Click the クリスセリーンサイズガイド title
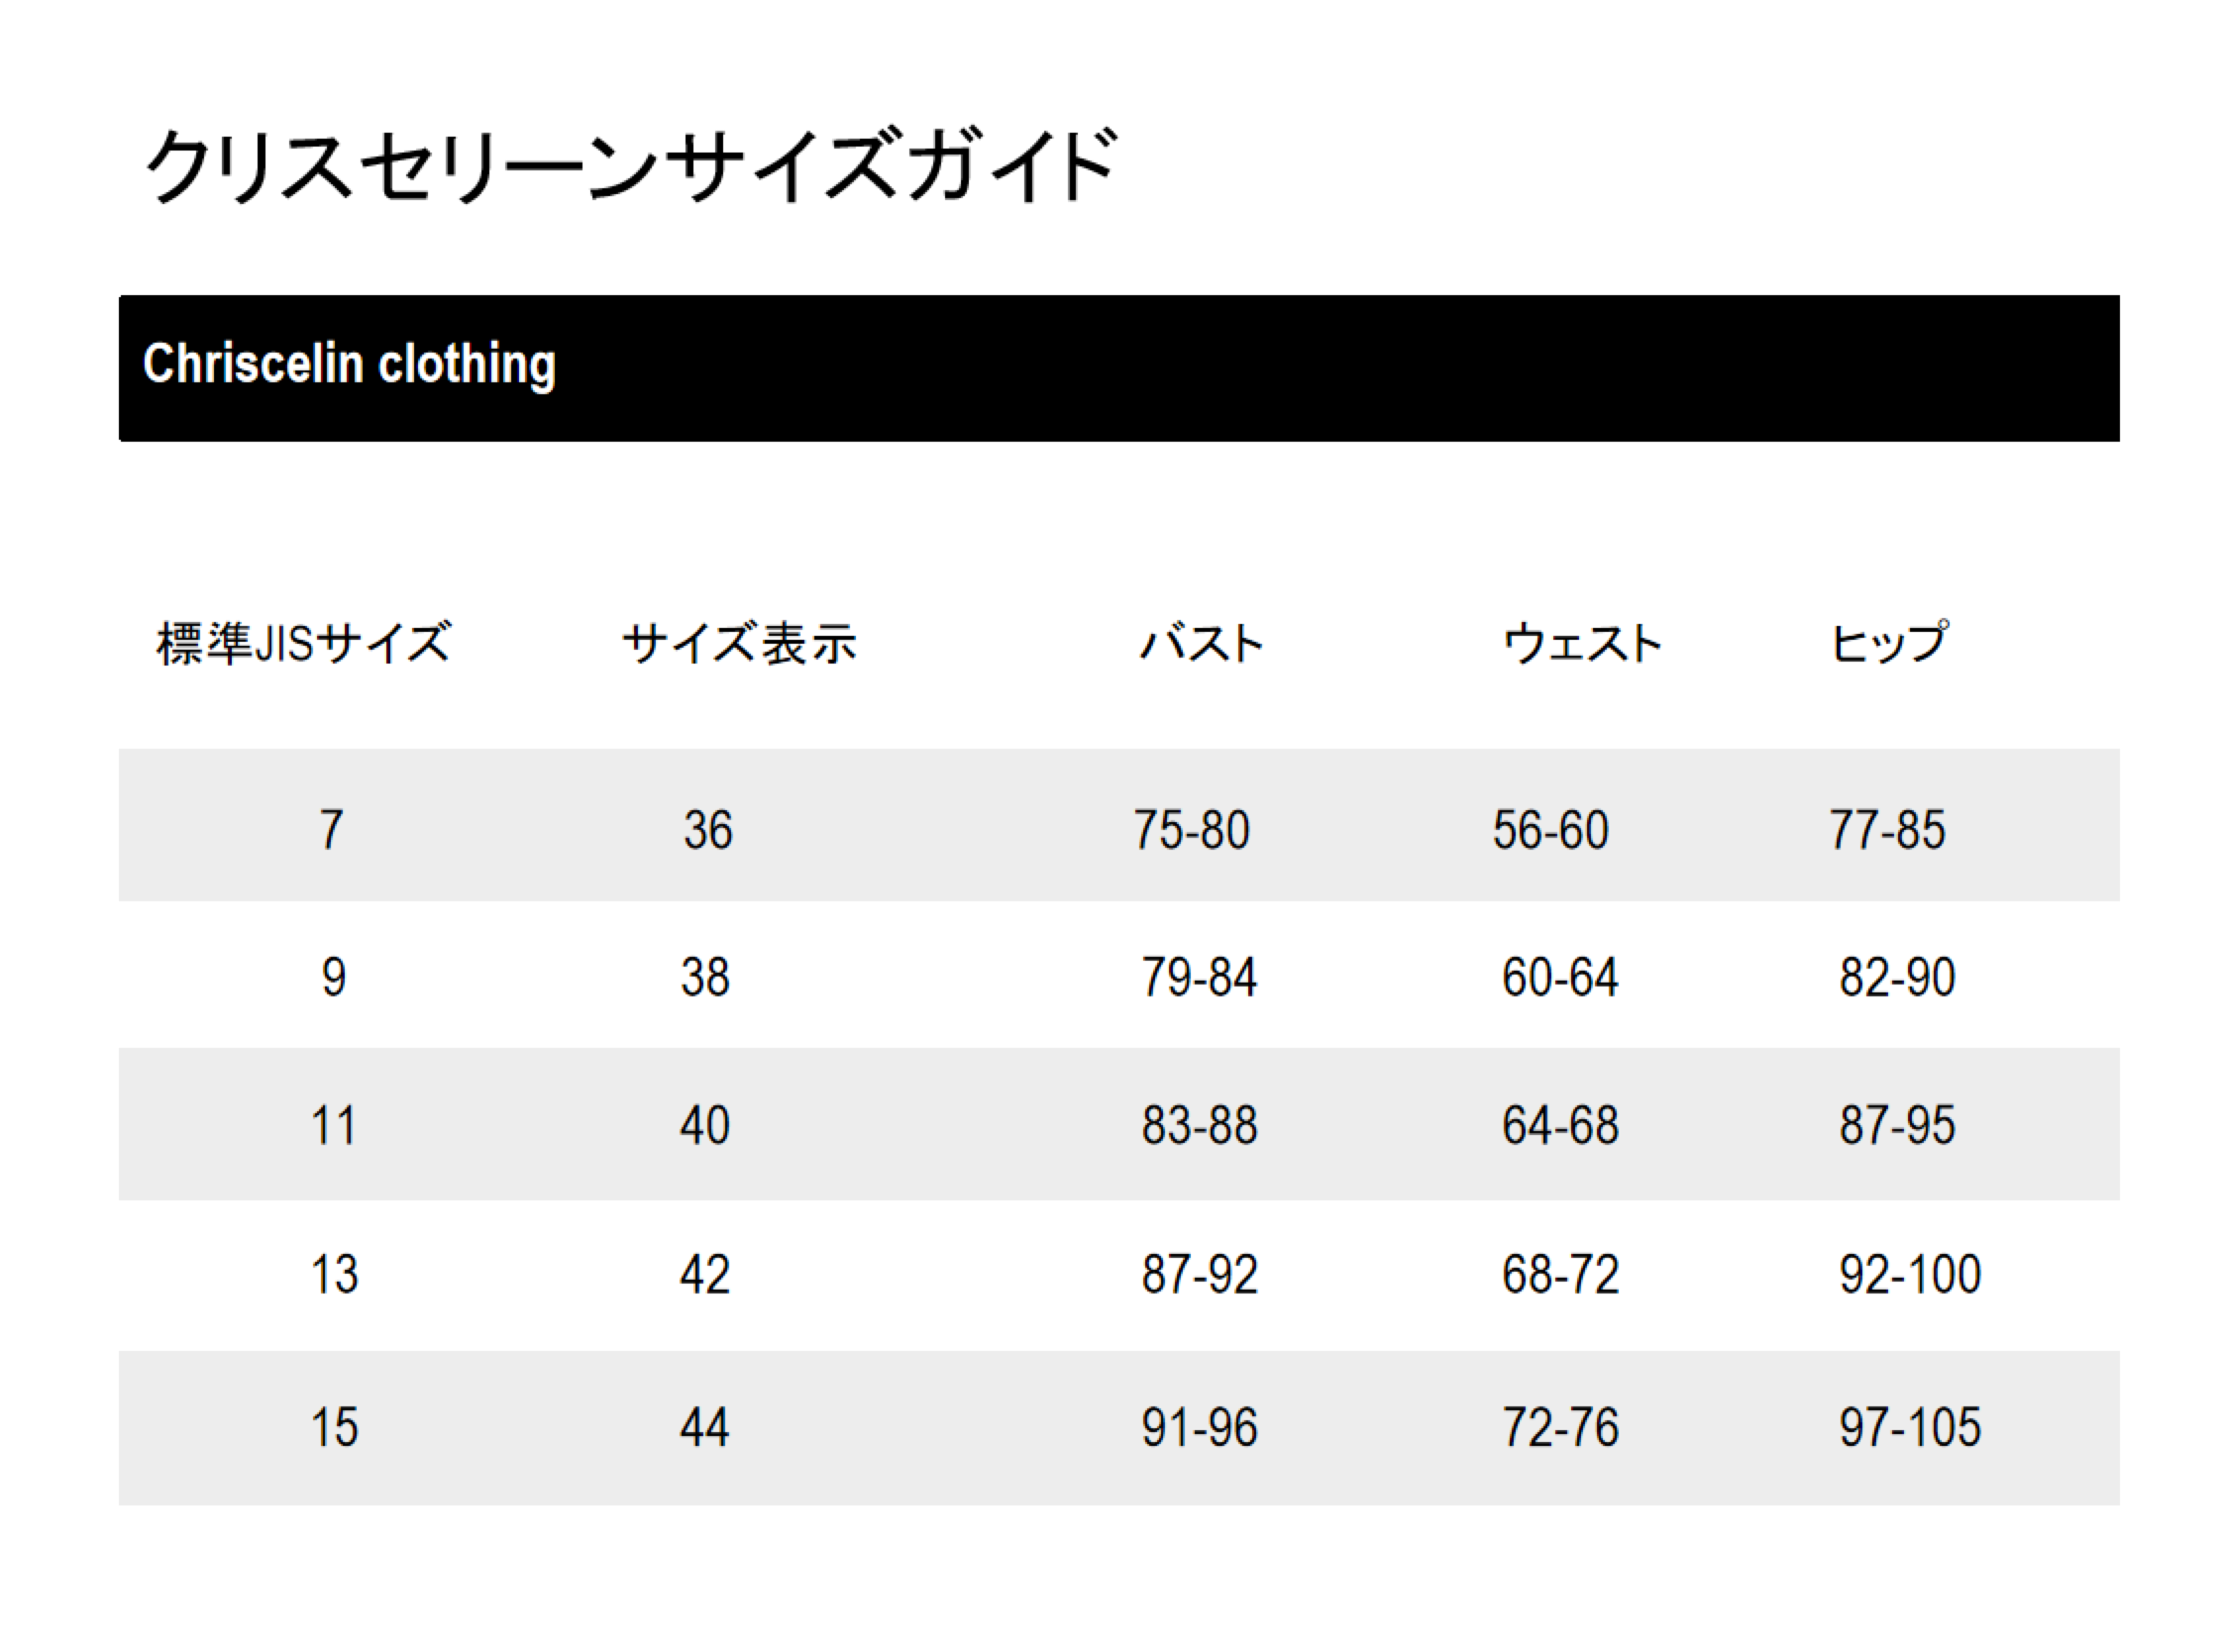This screenshot has width=2223, height=1652. [630, 165]
